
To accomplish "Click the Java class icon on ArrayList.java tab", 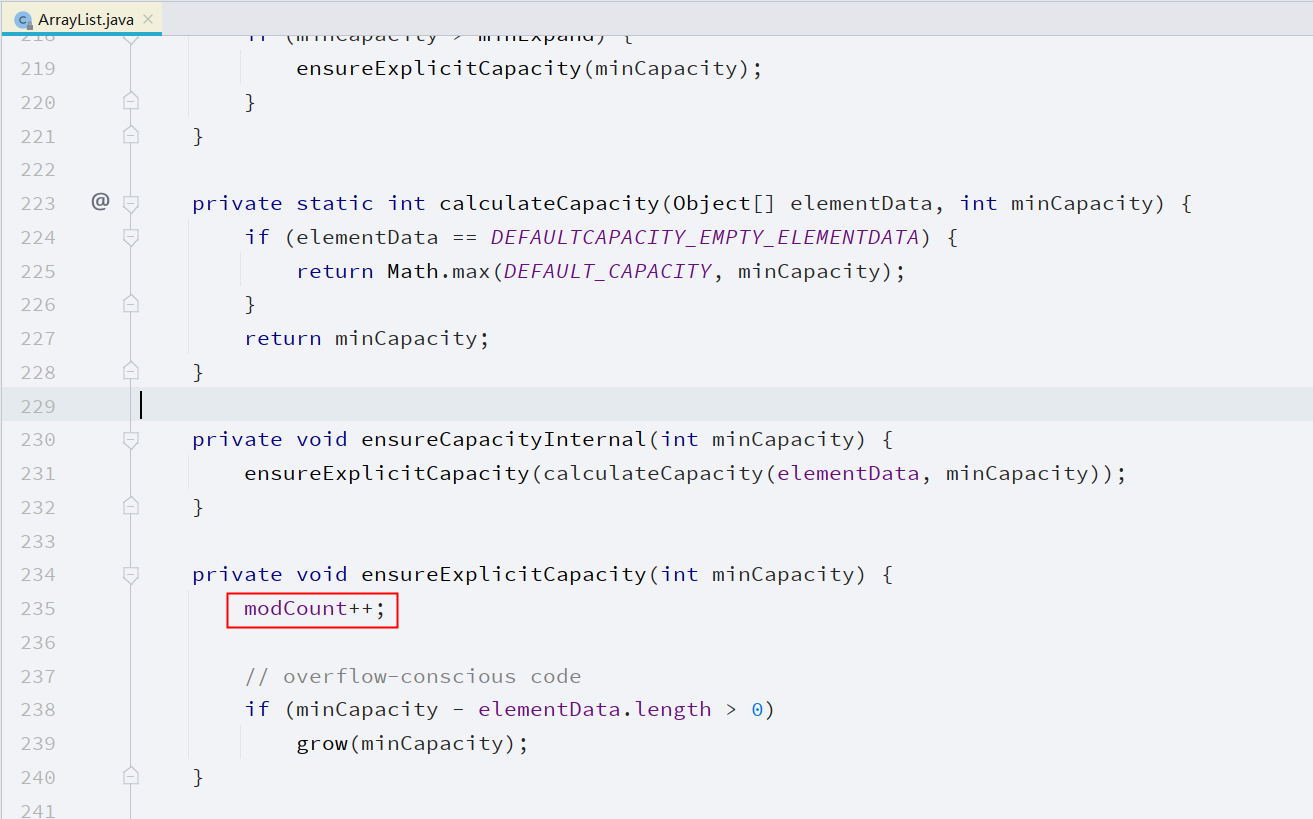I will pyautogui.click(x=23, y=20).
